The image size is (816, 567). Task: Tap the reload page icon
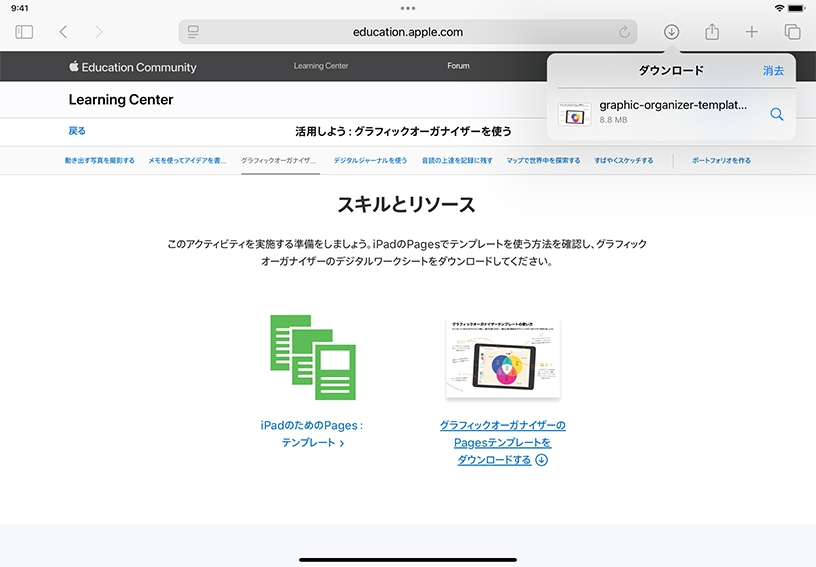point(625,32)
